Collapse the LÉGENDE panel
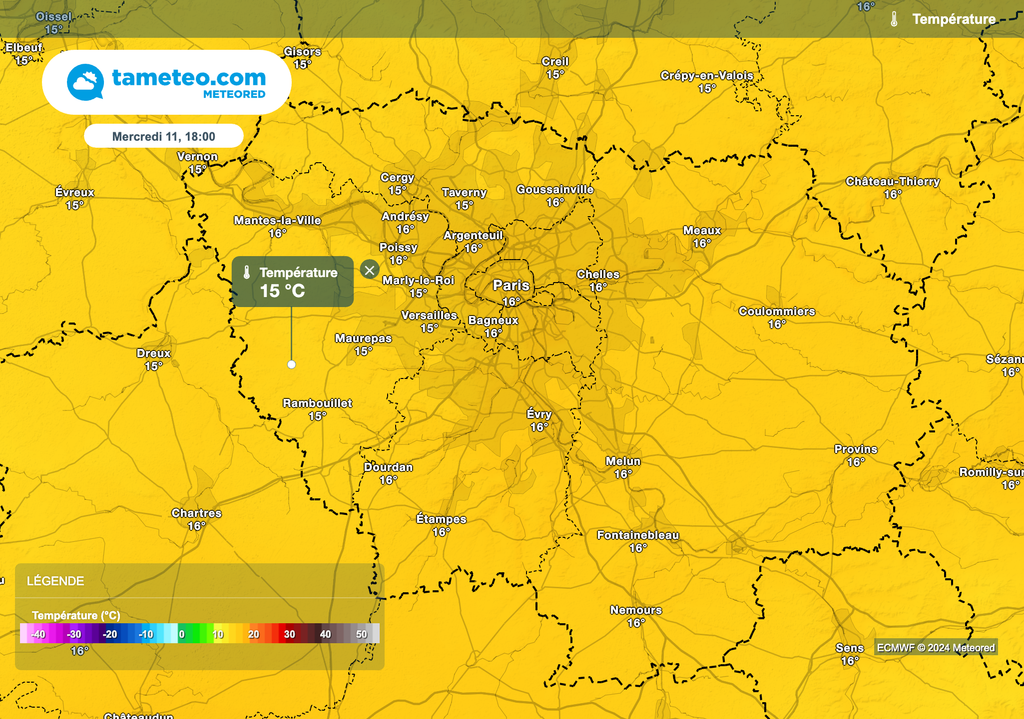This screenshot has height=719, width=1024. (x=55, y=581)
